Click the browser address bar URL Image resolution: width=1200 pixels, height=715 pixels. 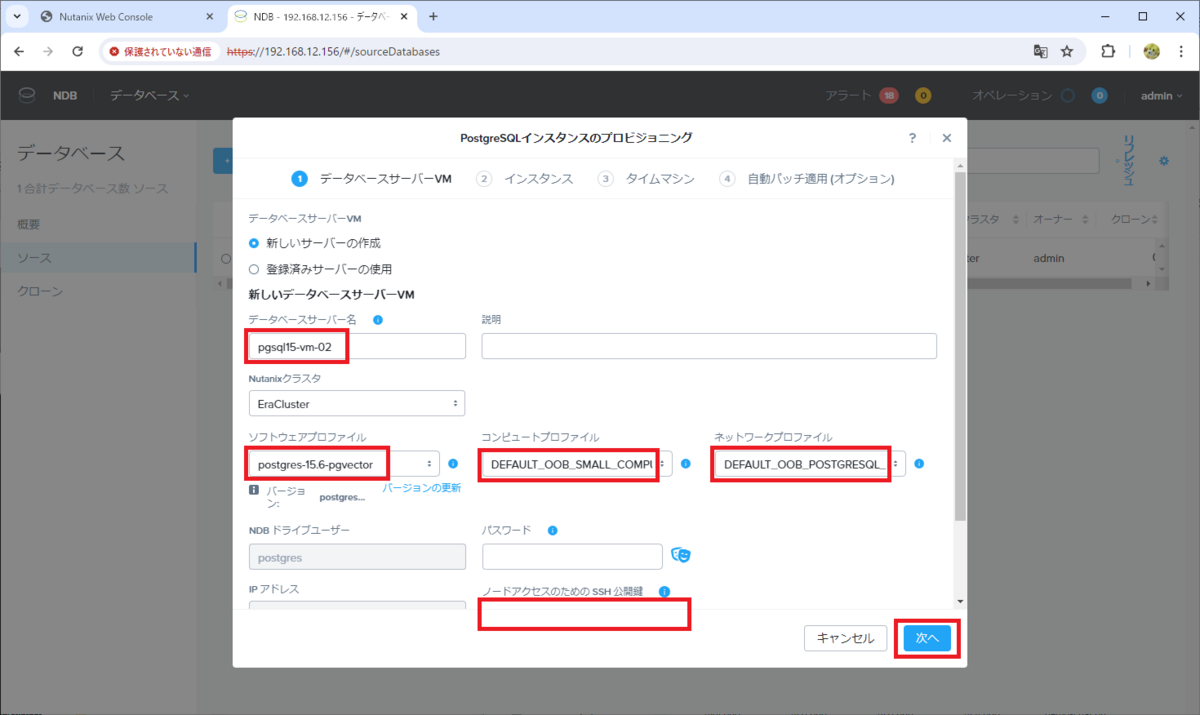pyautogui.click(x=333, y=51)
